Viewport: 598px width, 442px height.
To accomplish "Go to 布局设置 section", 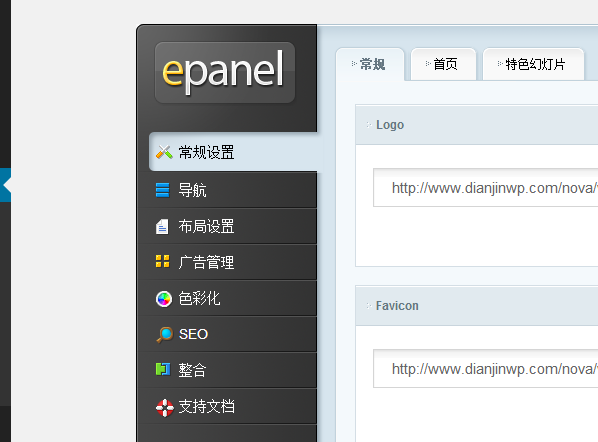I will (x=229, y=226).
